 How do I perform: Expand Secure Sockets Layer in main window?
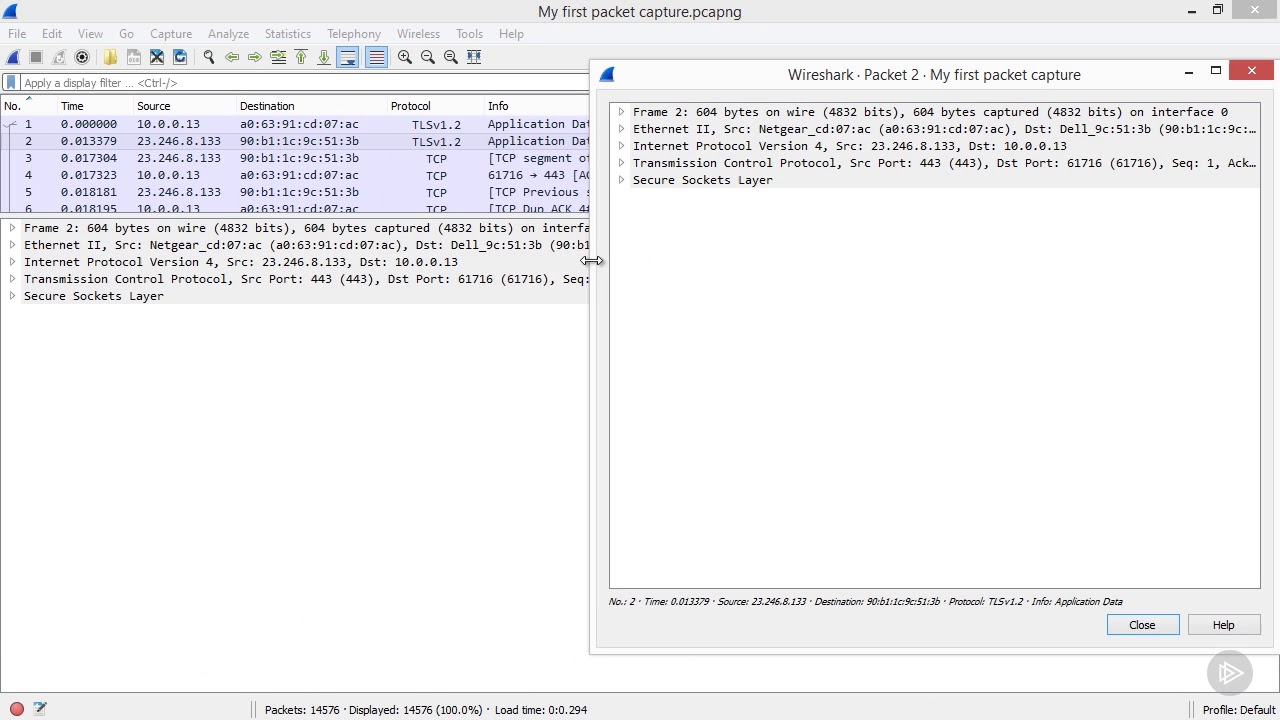[12, 296]
